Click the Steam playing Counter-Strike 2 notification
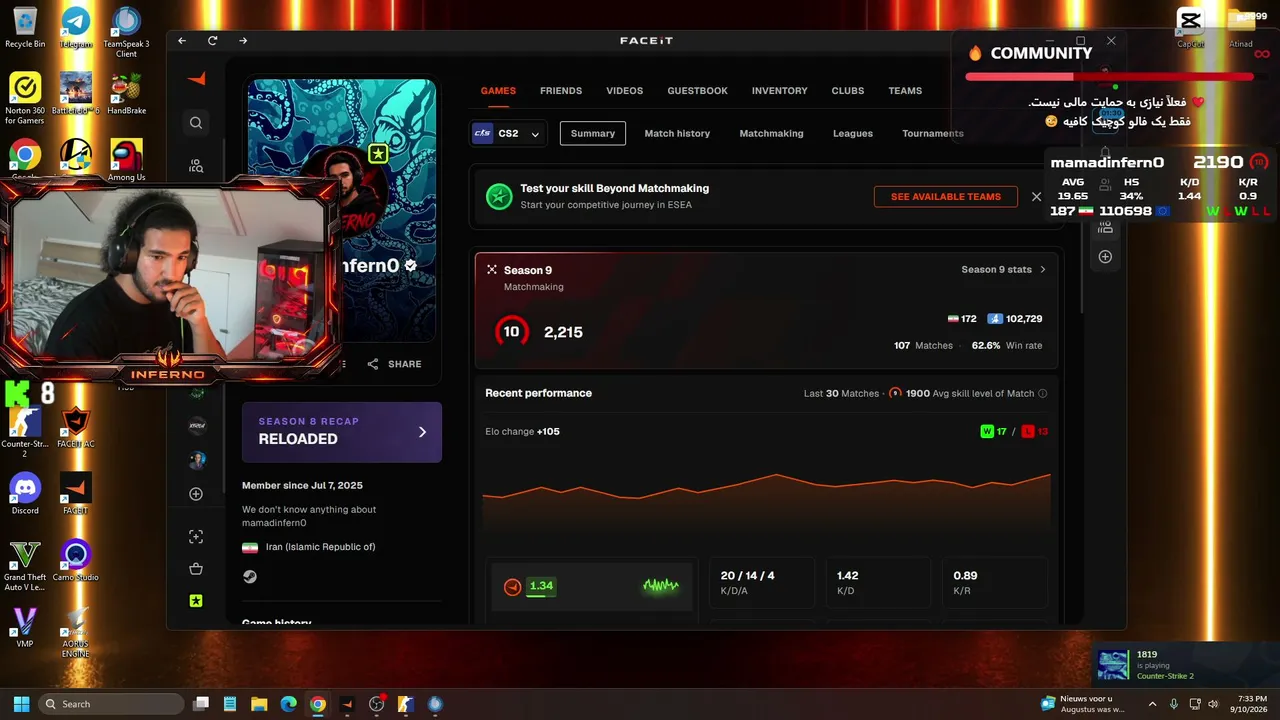1280x720 pixels. point(1183,665)
